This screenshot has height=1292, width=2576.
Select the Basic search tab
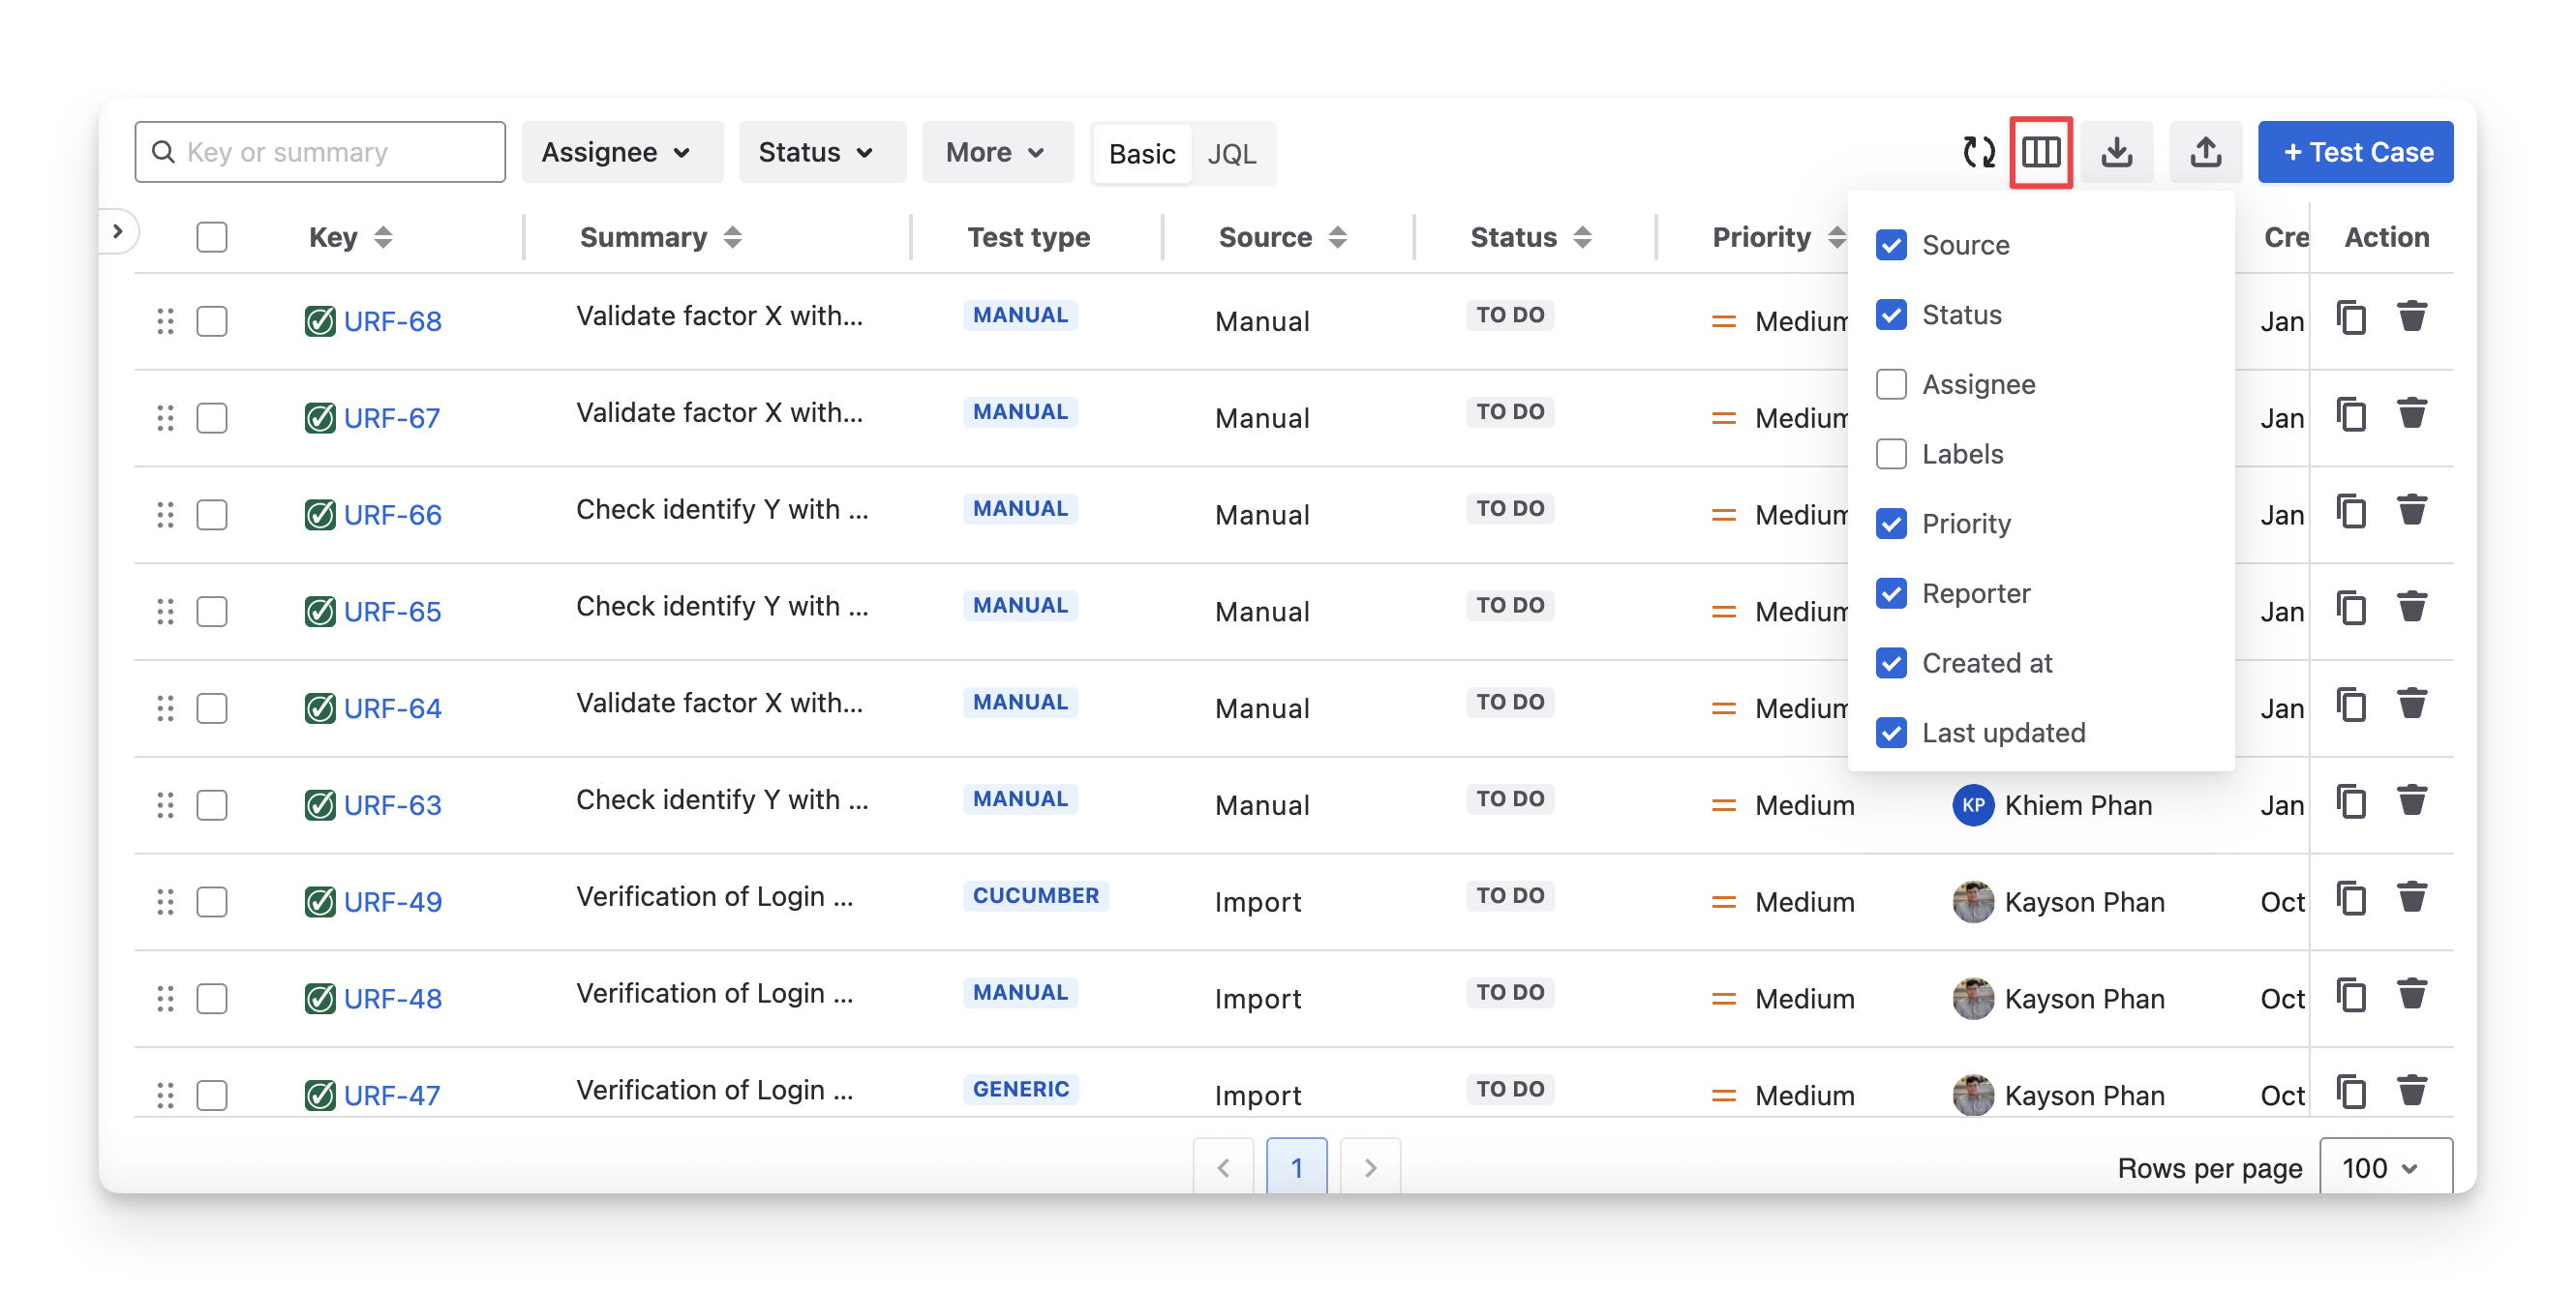1142,154
